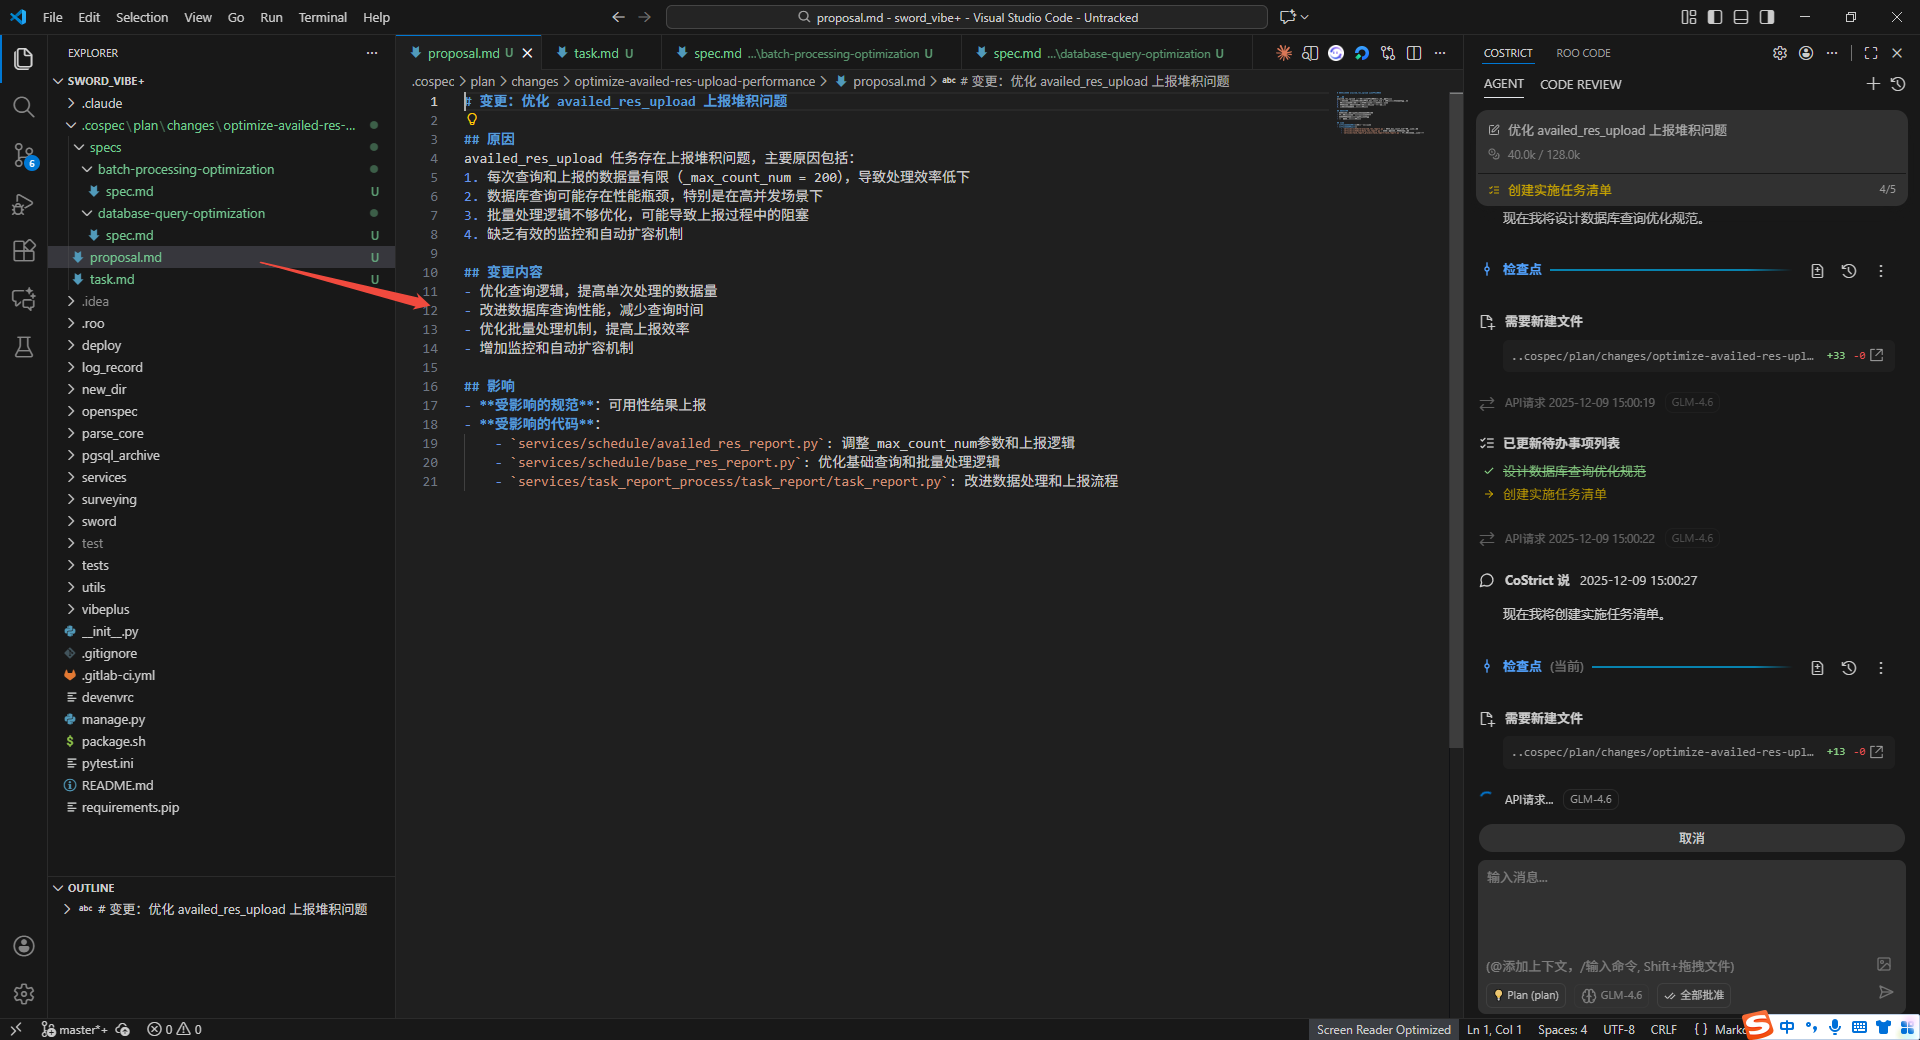Open the Extensions view
The image size is (1920, 1040).
click(x=24, y=251)
